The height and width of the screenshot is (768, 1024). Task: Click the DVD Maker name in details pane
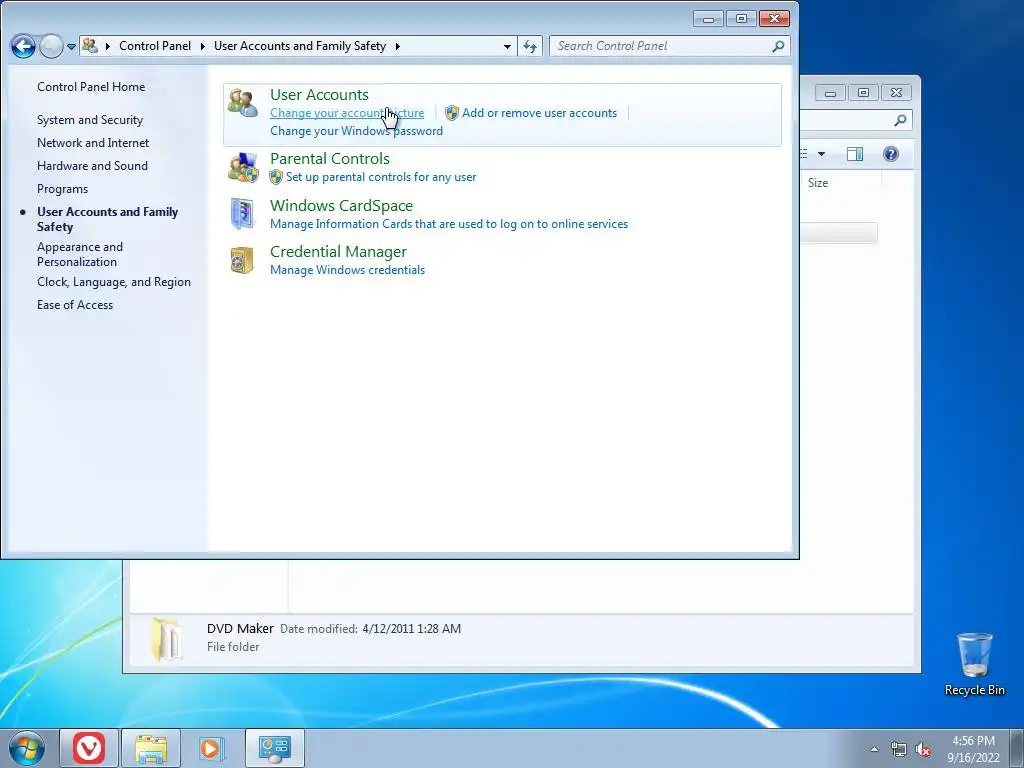click(240, 628)
